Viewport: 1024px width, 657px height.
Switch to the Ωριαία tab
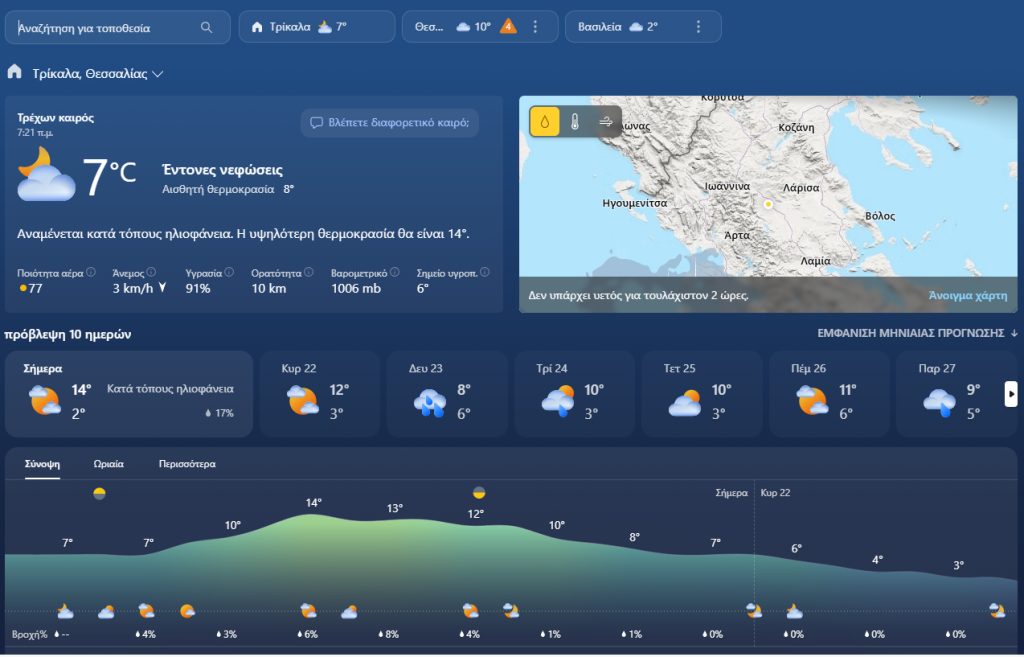tap(109, 464)
